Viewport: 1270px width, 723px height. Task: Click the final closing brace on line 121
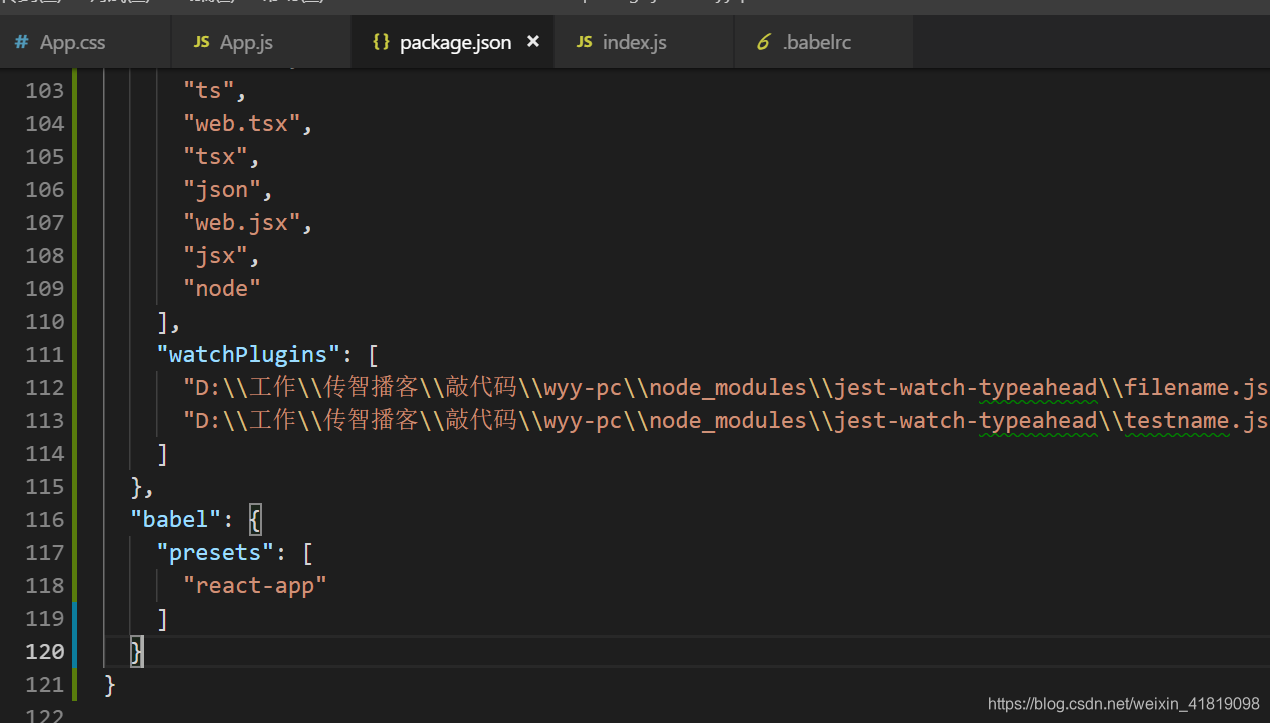coord(111,685)
